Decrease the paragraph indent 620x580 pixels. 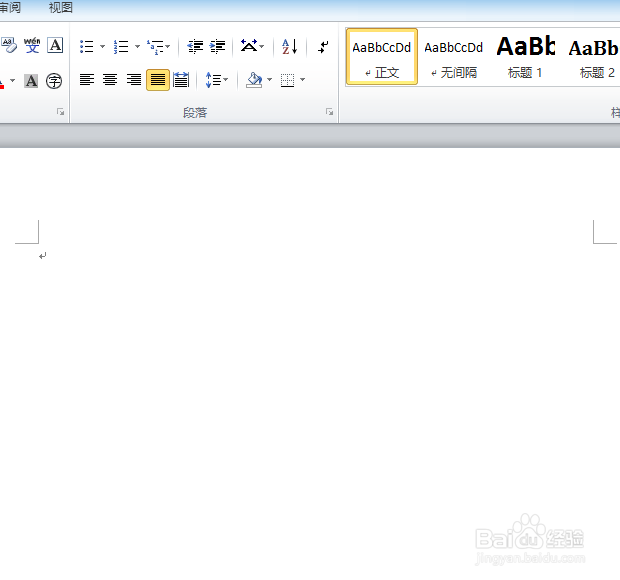pos(195,46)
